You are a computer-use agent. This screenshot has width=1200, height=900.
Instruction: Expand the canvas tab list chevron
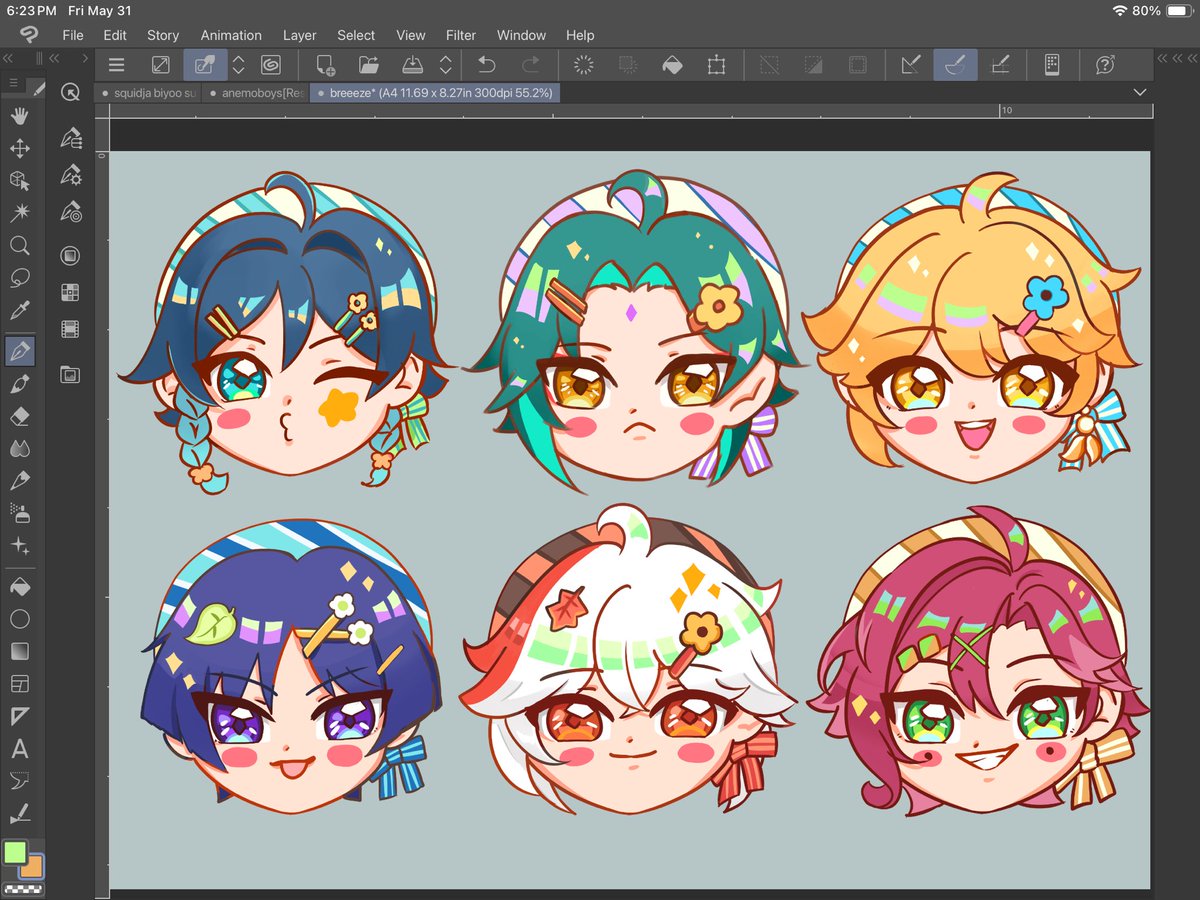(1140, 92)
